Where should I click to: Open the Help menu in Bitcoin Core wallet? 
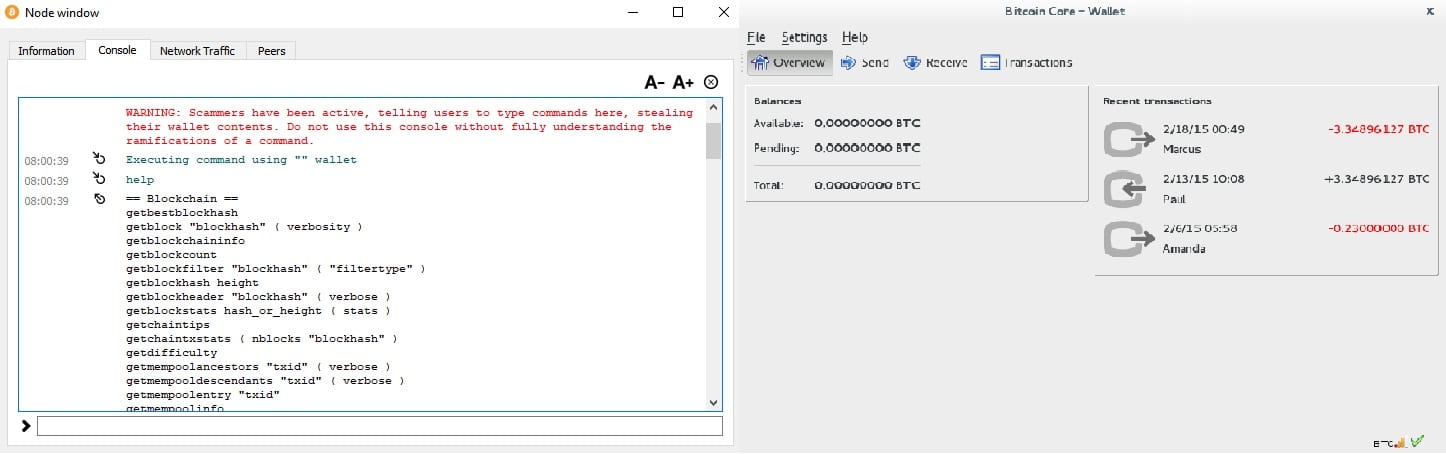(x=854, y=37)
